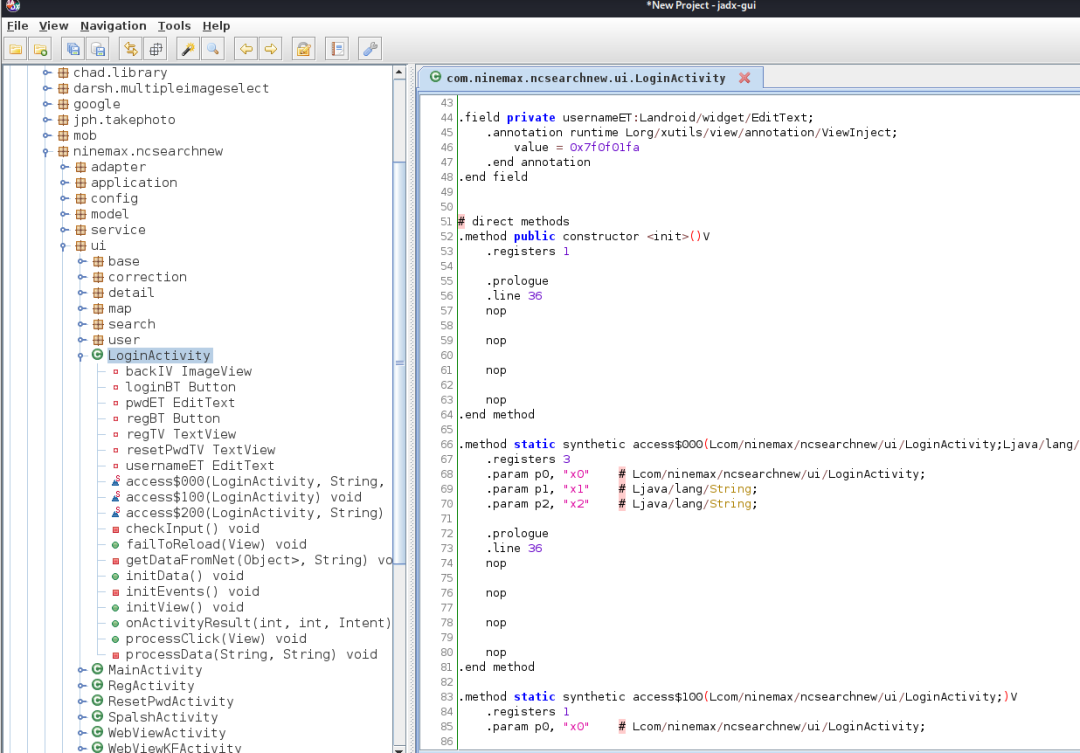Viewport: 1080px width, 753px height.
Task: Select the RegActivity class in tree
Action: pyautogui.click(x=150, y=686)
